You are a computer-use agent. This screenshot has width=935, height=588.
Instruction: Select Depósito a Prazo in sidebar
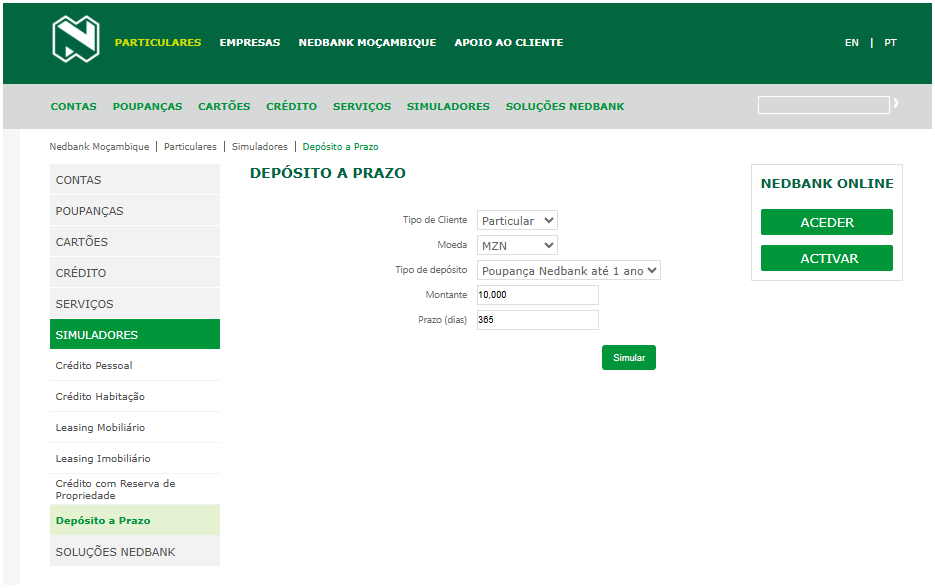click(135, 521)
